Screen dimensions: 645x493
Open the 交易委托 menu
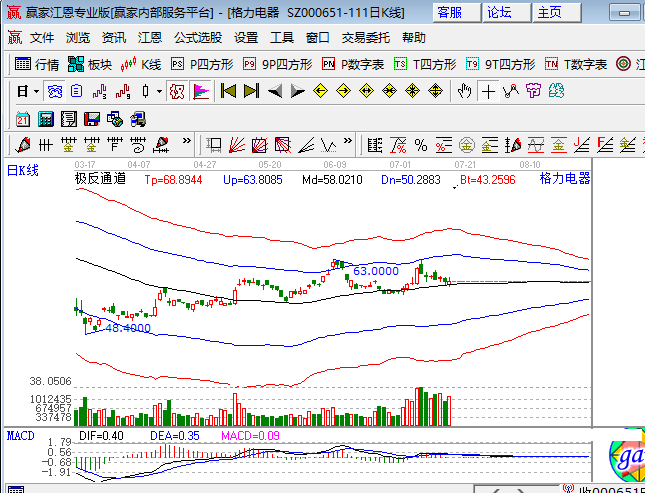366,38
